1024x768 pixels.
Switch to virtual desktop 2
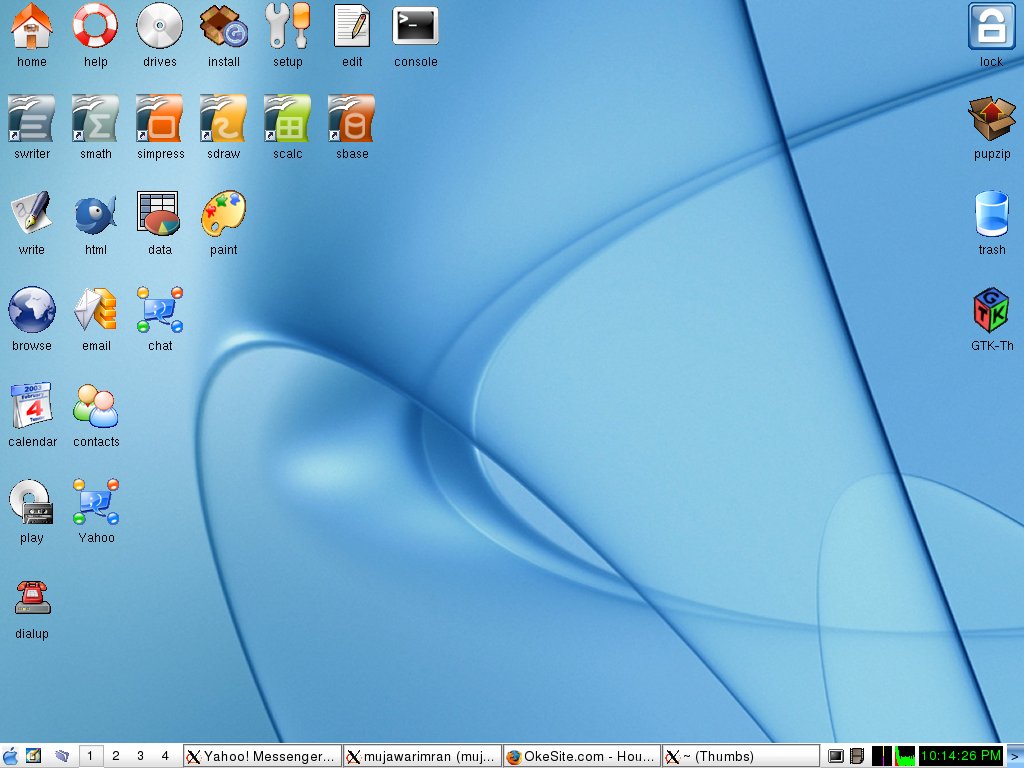click(115, 756)
